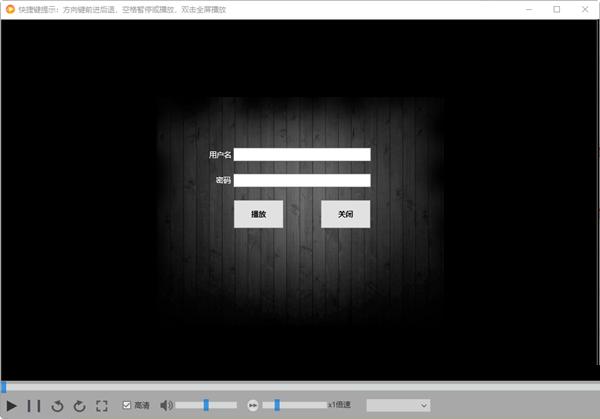The height and width of the screenshot is (419, 600).
Task: Click the video progress bar handle
Action: [x=3, y=387]
